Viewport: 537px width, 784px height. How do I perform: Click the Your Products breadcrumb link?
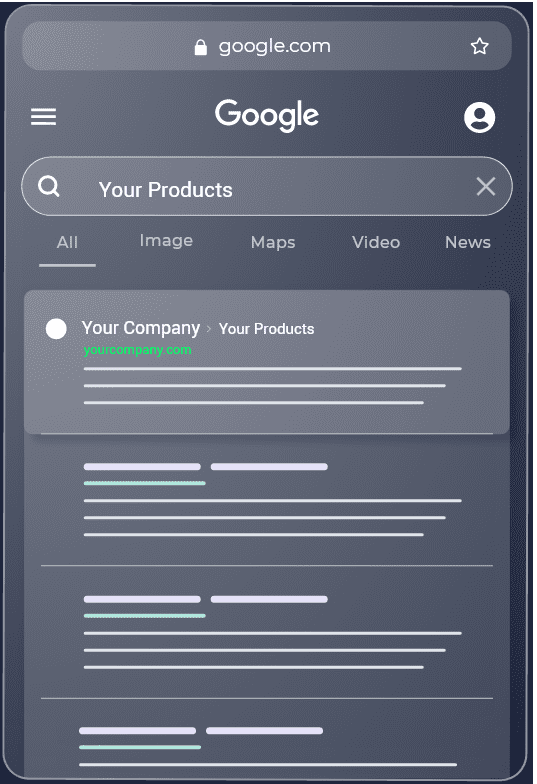click(x=266, y=329)
